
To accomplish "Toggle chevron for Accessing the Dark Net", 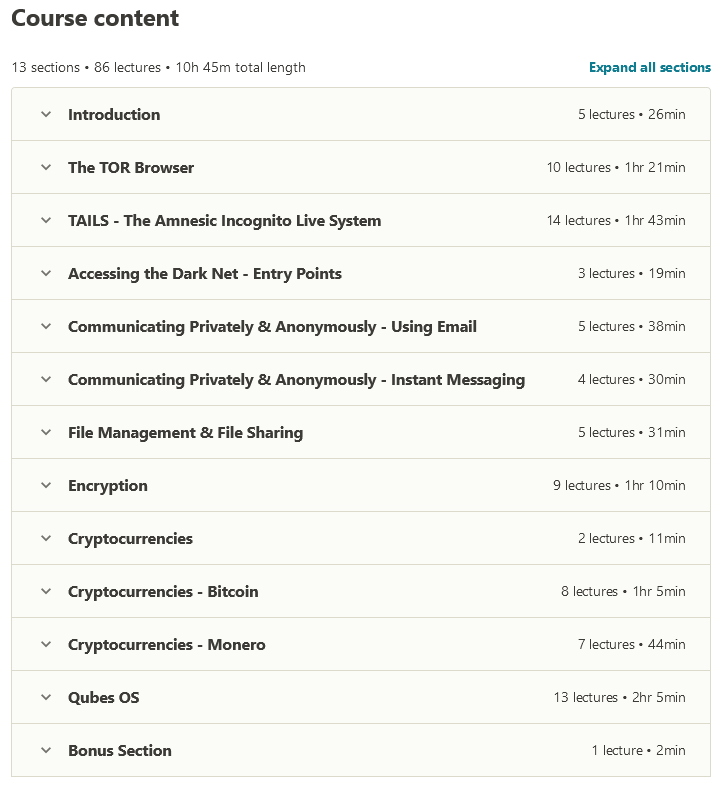I will [x=45, y=274].
